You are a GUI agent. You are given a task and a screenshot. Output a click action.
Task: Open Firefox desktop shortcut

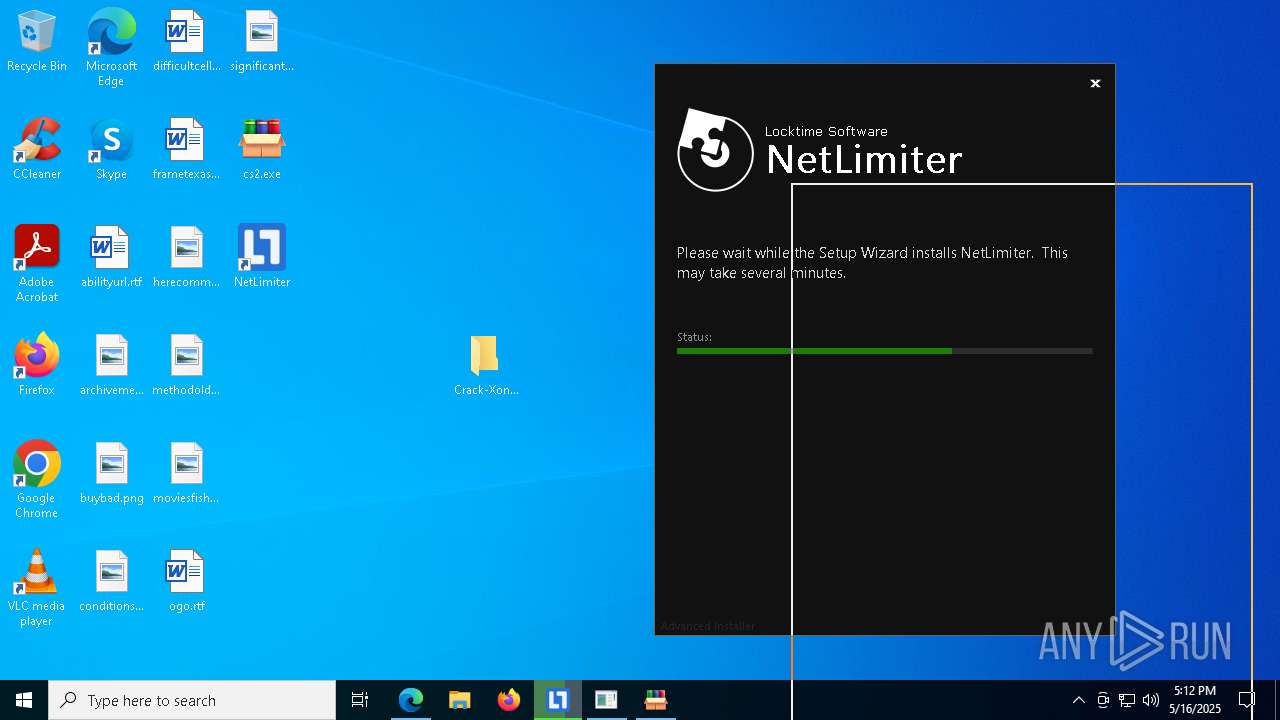(x=37, y=366)
